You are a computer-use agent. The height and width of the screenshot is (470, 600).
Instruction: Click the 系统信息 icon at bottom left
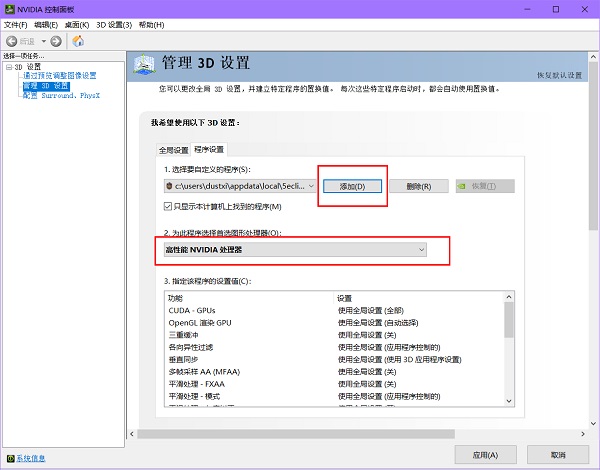pyautogui.click(x=10, y=458)
